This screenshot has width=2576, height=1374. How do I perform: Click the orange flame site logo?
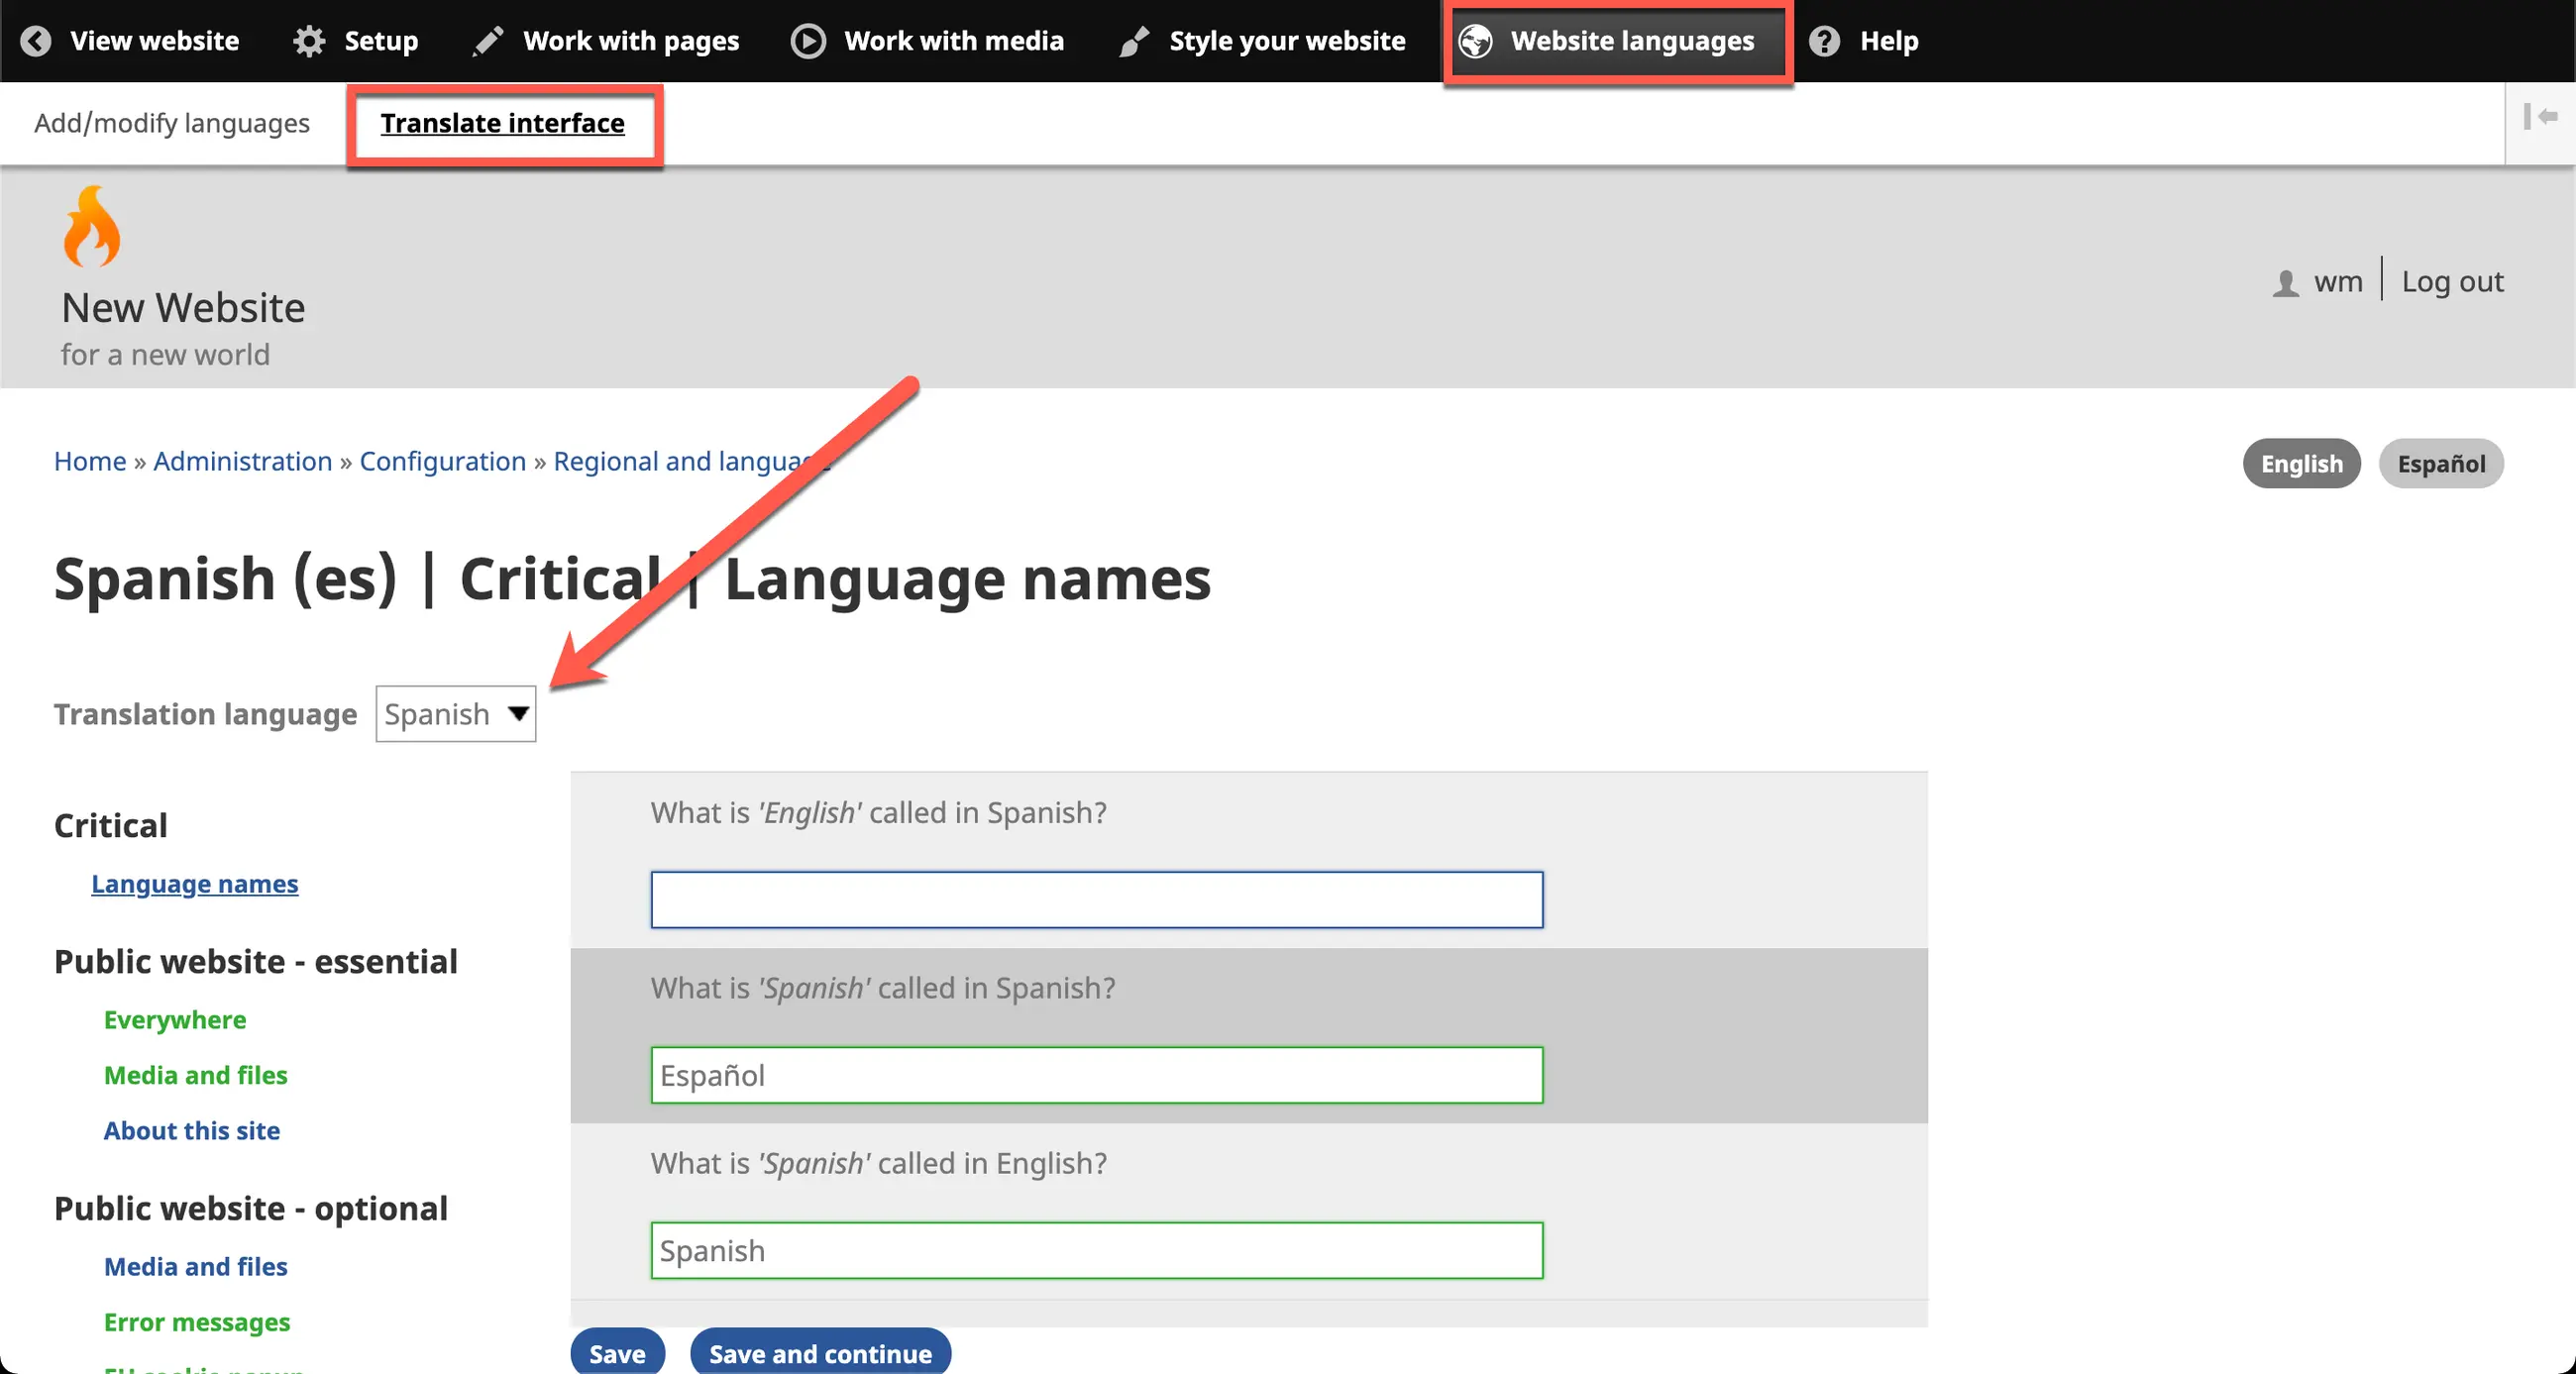pos(91,227)
